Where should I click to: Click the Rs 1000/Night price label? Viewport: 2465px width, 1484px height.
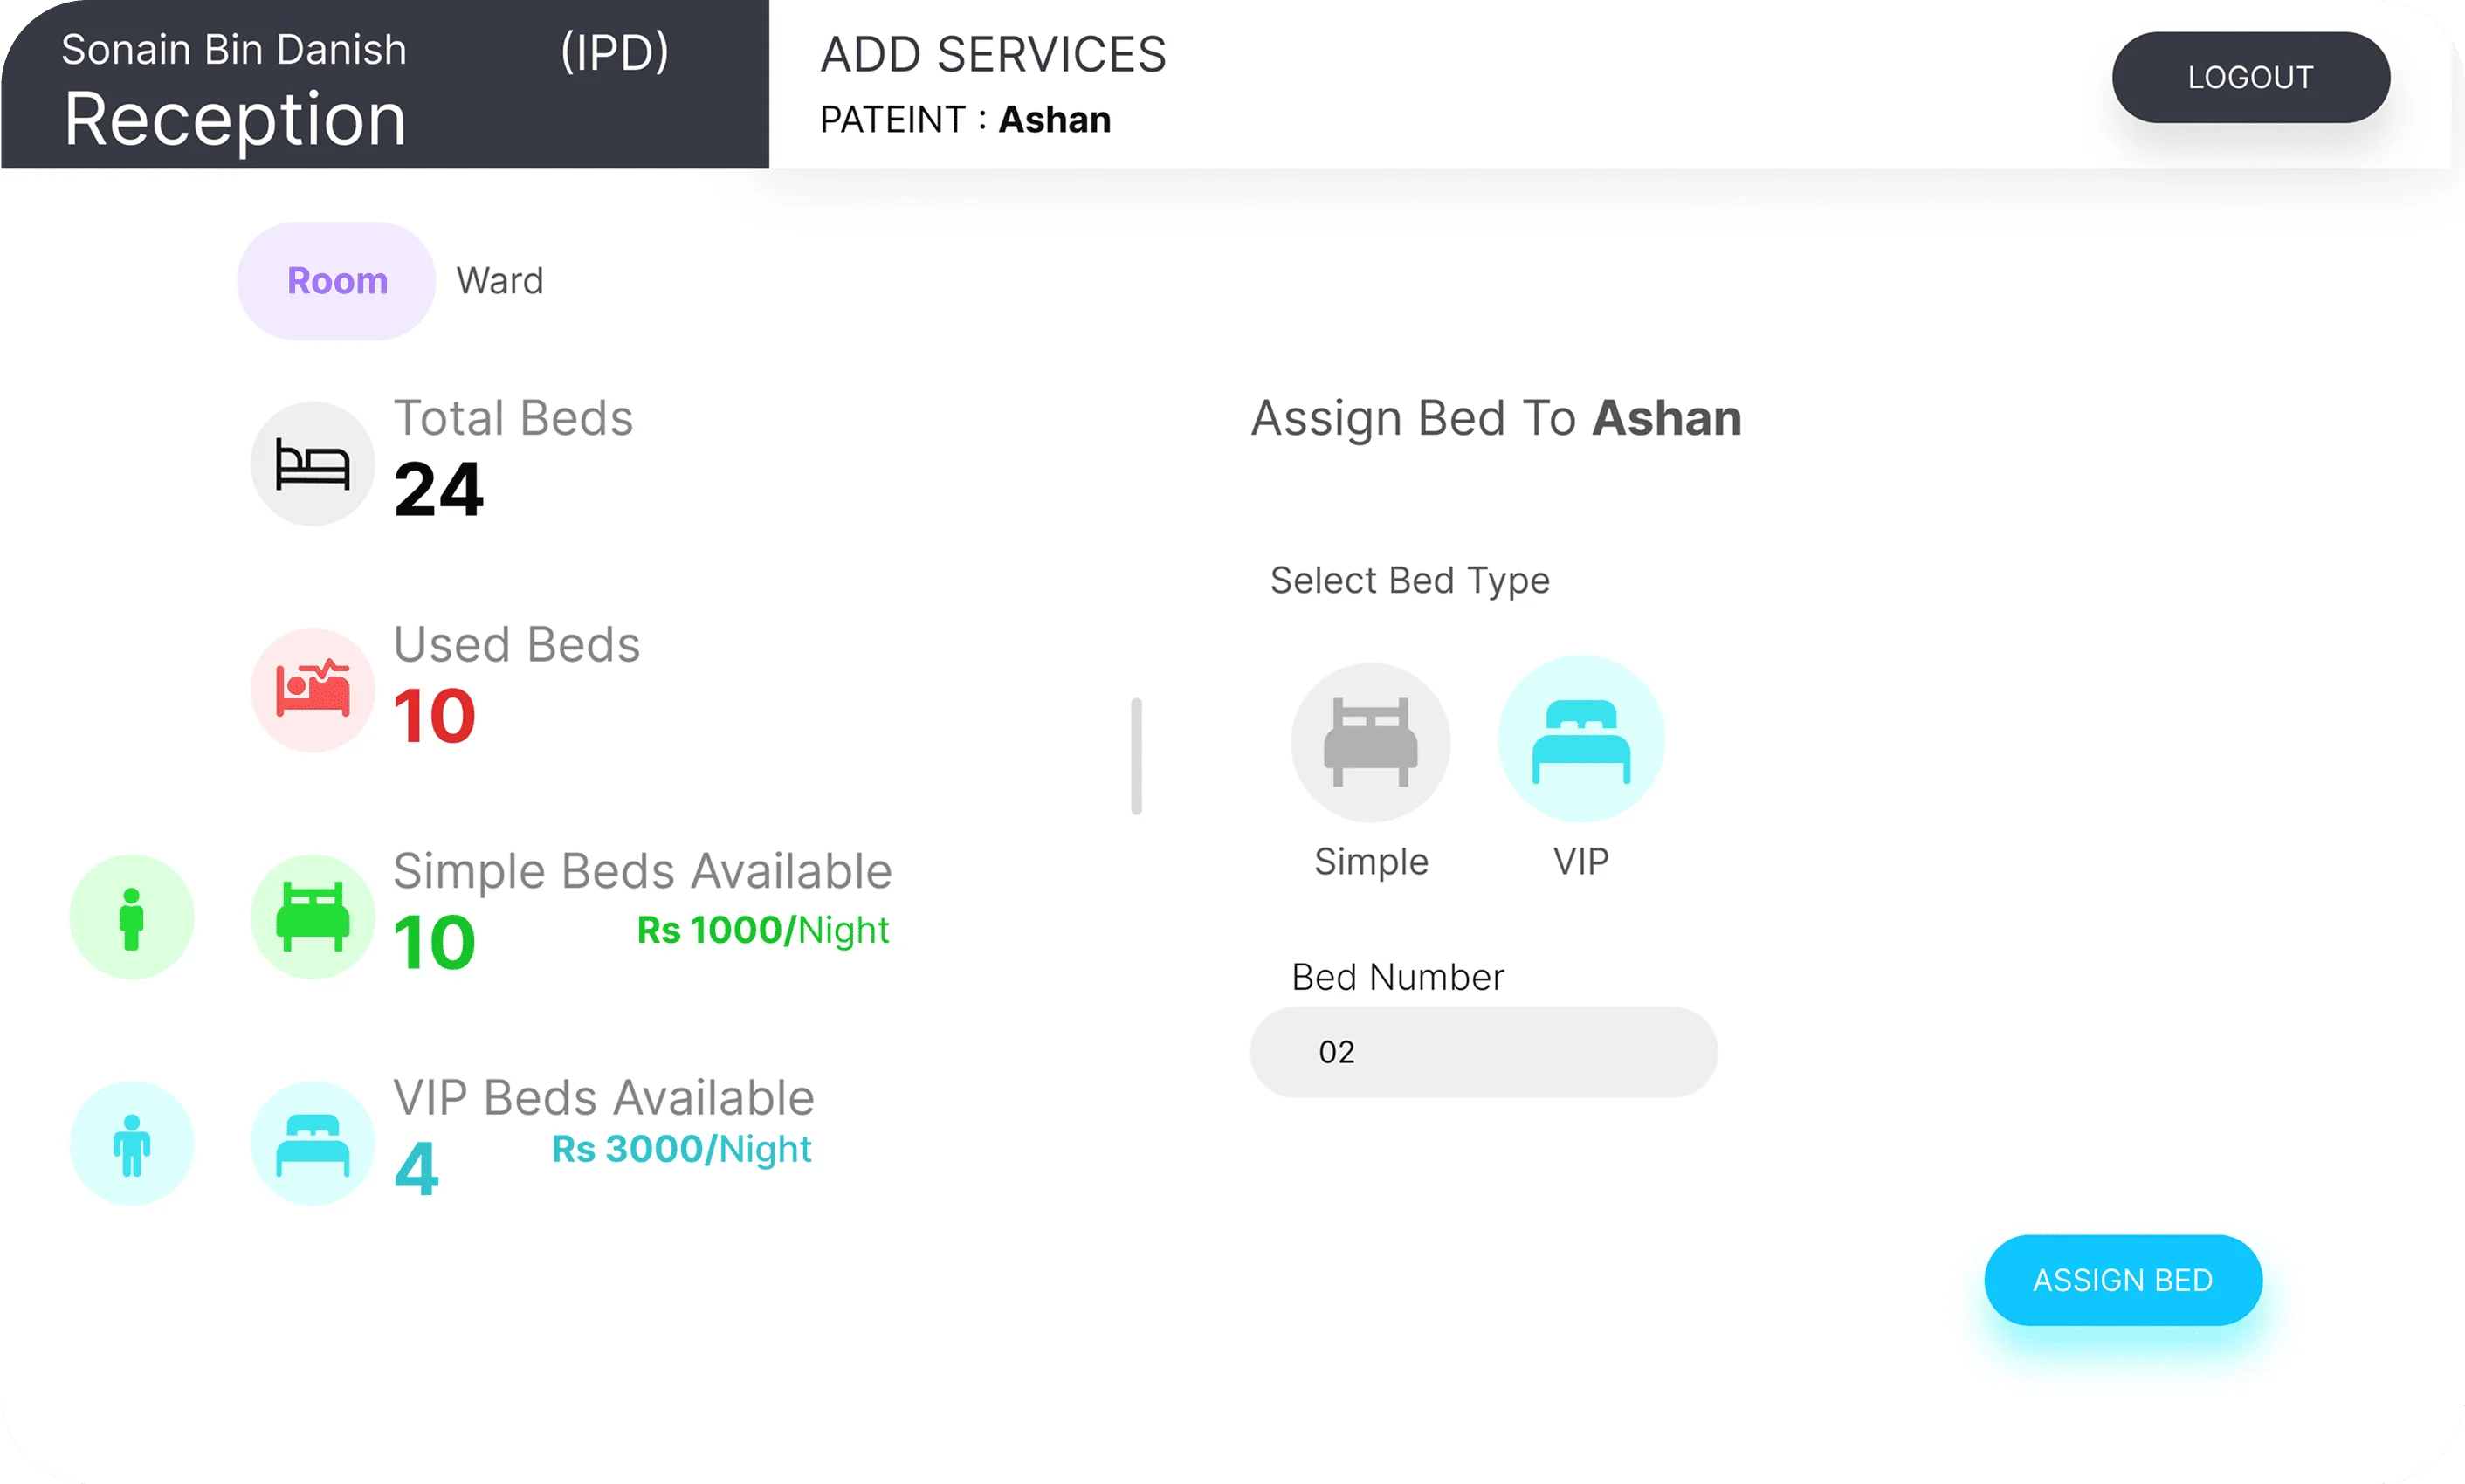tap(763, 930)
